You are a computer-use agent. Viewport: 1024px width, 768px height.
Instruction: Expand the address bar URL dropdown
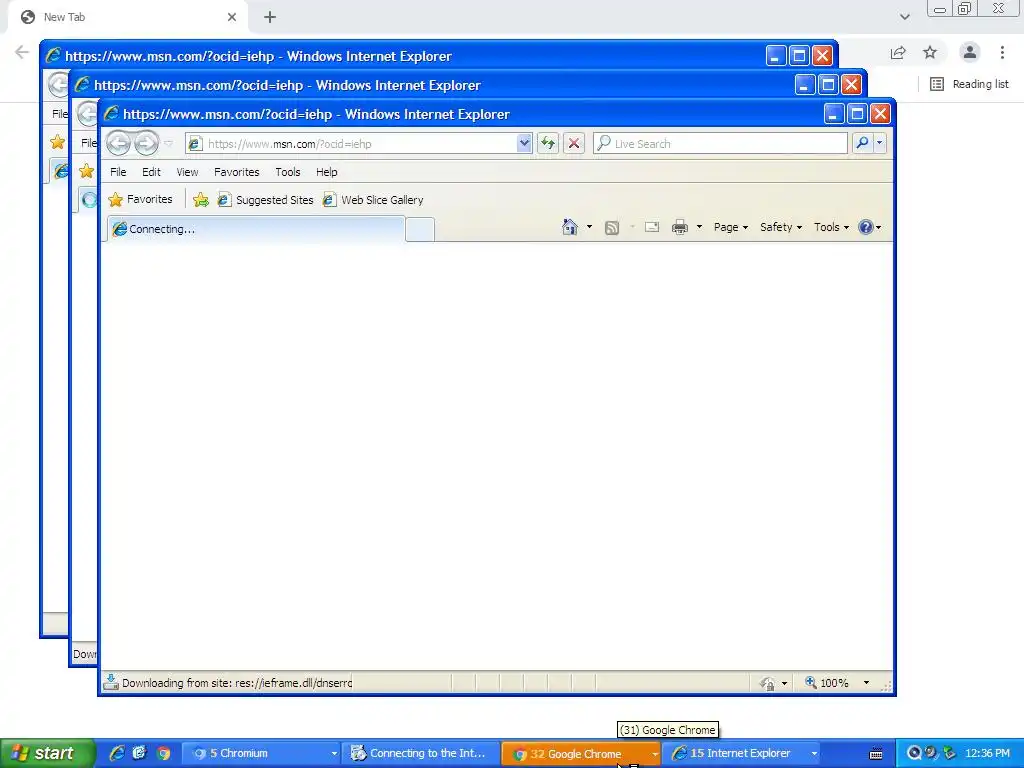pyautogui.click(x=524, y=143)
